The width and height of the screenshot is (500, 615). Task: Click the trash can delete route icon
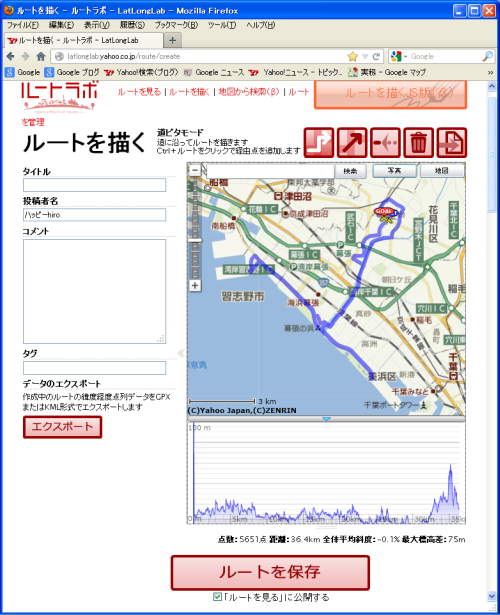point(418,142)
